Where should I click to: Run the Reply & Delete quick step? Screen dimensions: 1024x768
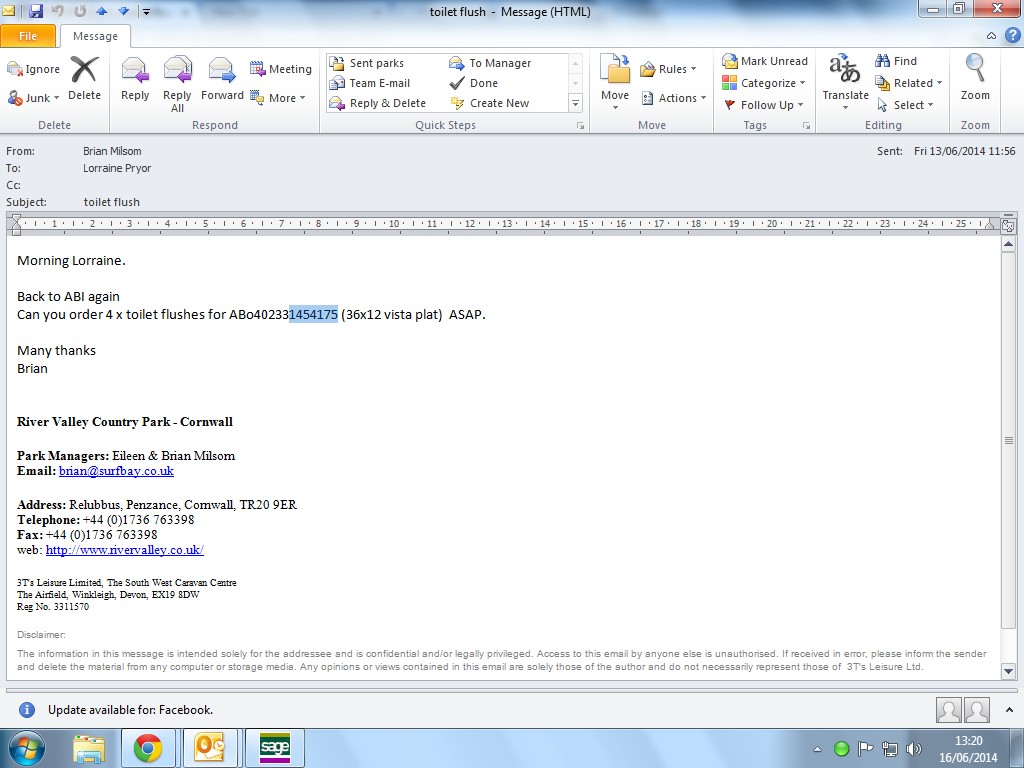(377, 103)
